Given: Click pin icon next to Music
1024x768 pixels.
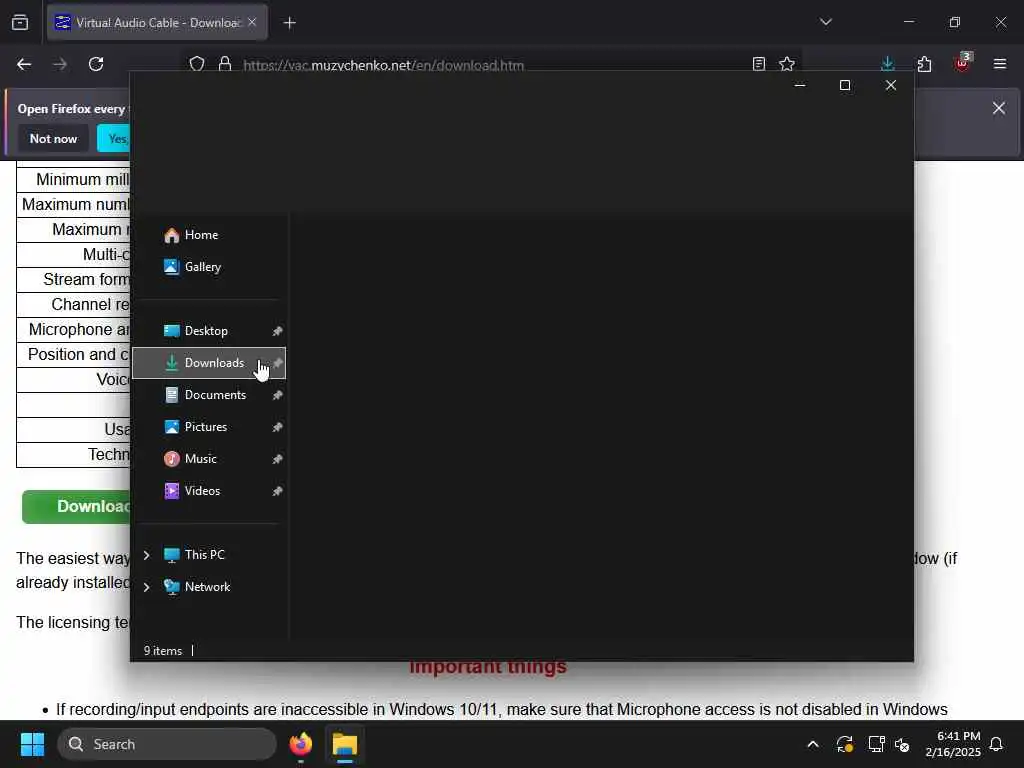Looking at the screenshot, I should point(277,459).
